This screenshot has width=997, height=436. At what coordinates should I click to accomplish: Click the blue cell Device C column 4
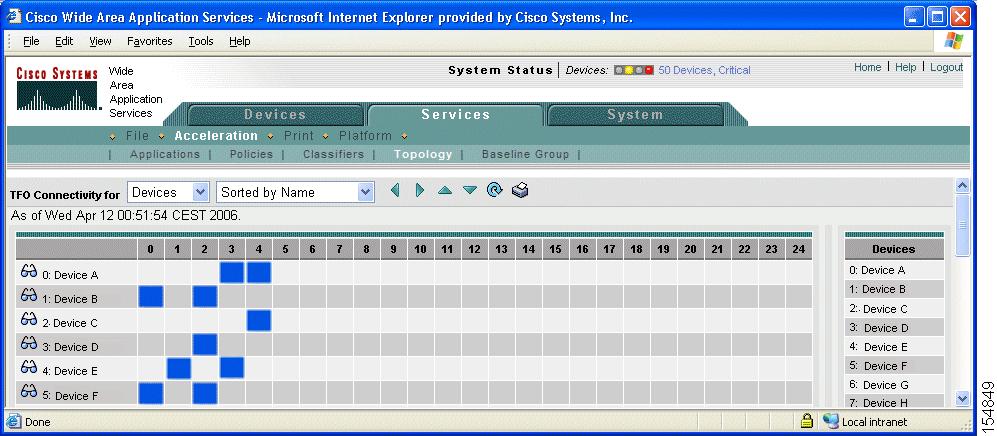pos(259,320)
